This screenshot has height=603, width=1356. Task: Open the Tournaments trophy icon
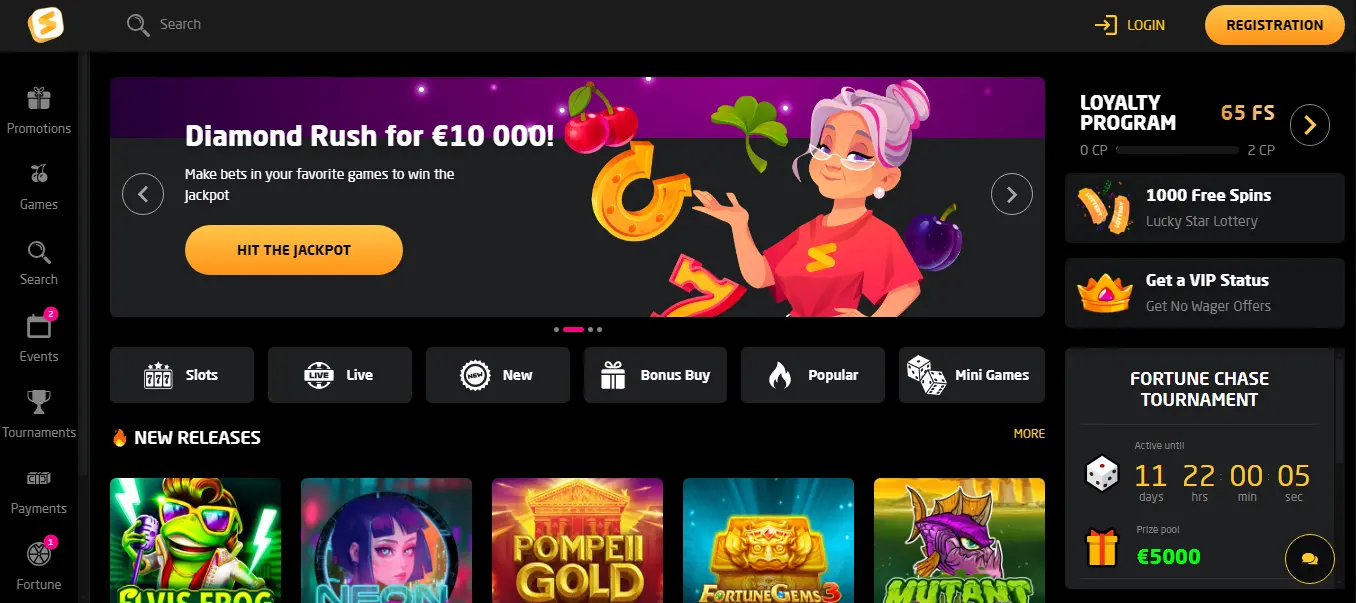(x=39, y=402)
